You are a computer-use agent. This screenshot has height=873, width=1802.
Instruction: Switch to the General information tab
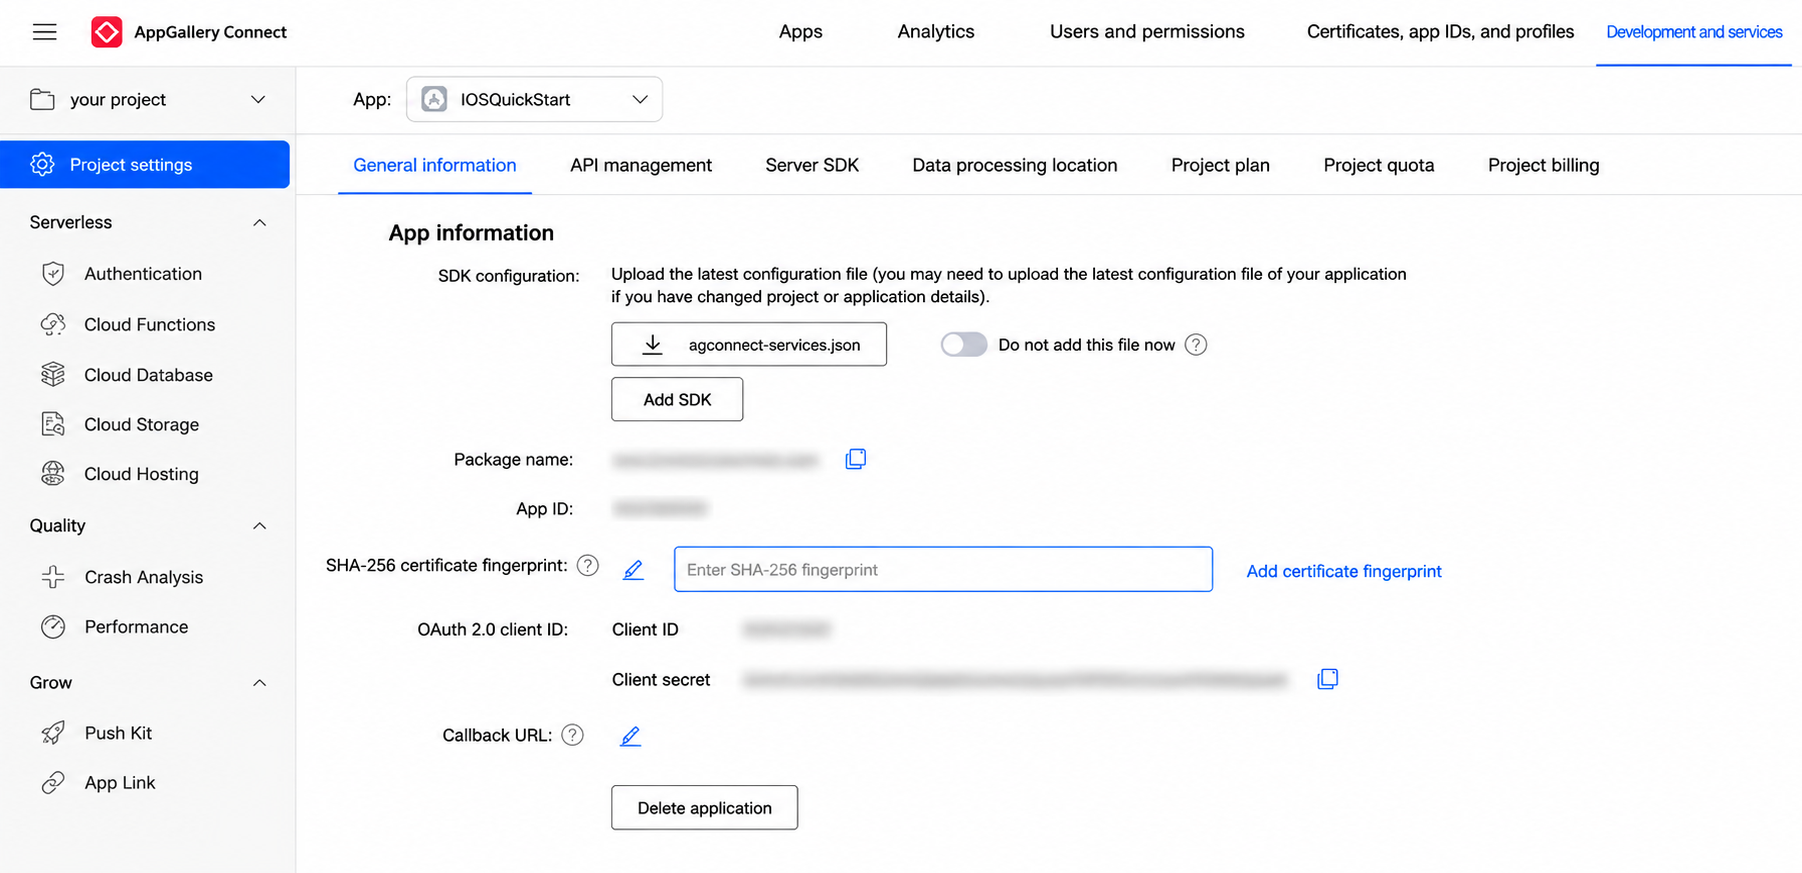[435, 165]
